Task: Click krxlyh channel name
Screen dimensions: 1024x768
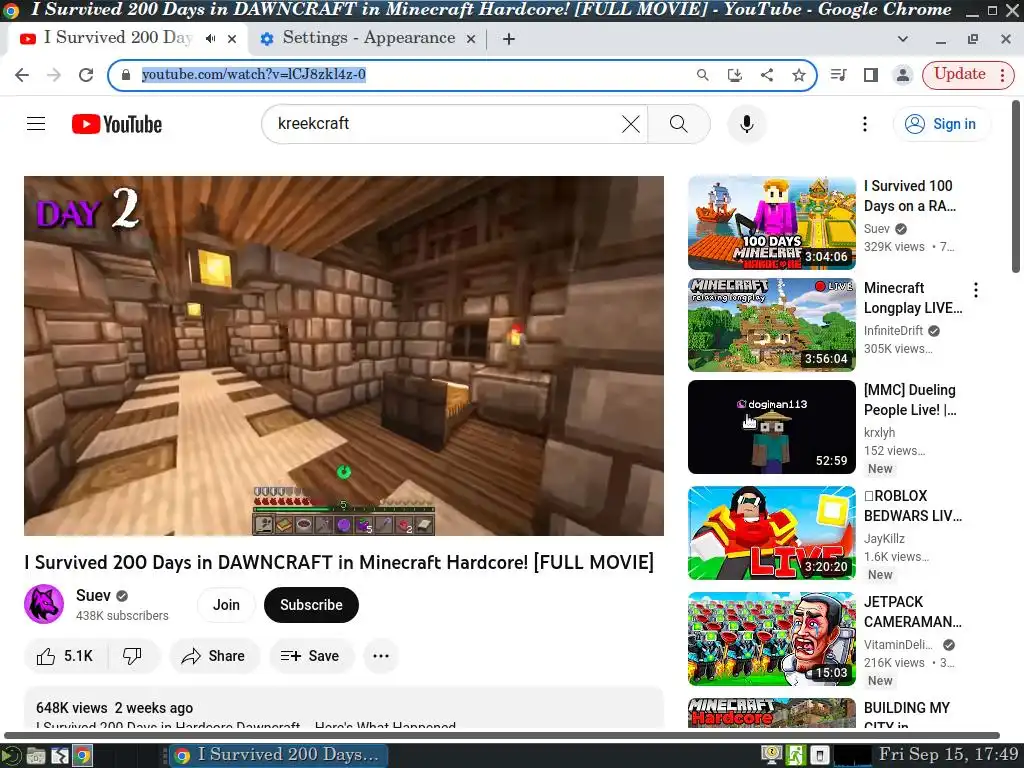Action: point(879,432)
